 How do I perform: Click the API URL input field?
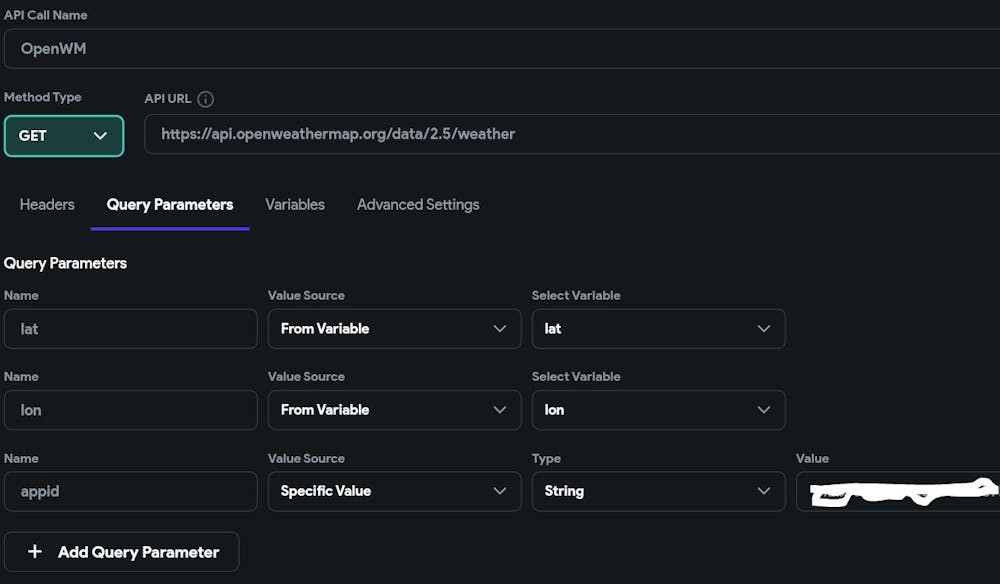(570, 134)
